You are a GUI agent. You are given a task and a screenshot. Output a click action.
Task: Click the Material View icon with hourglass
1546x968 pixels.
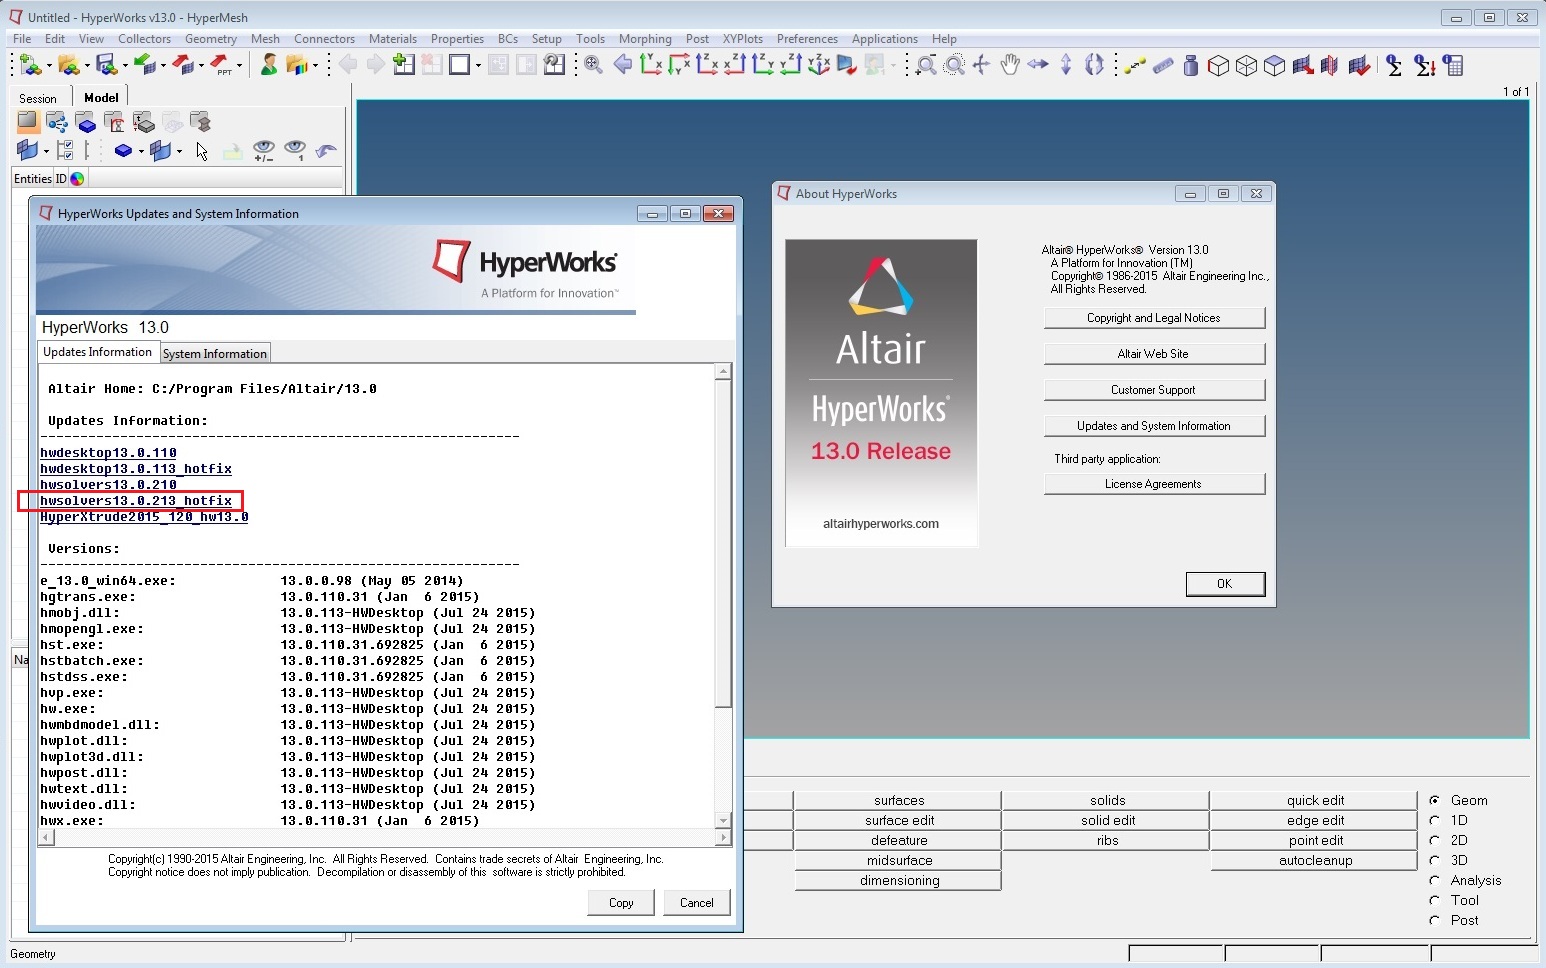click(x=115, y=123)
